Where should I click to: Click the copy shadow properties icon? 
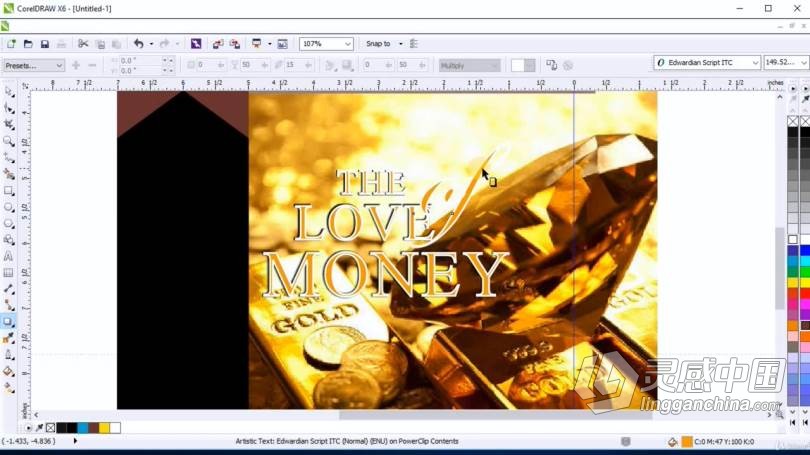point(551,66)
